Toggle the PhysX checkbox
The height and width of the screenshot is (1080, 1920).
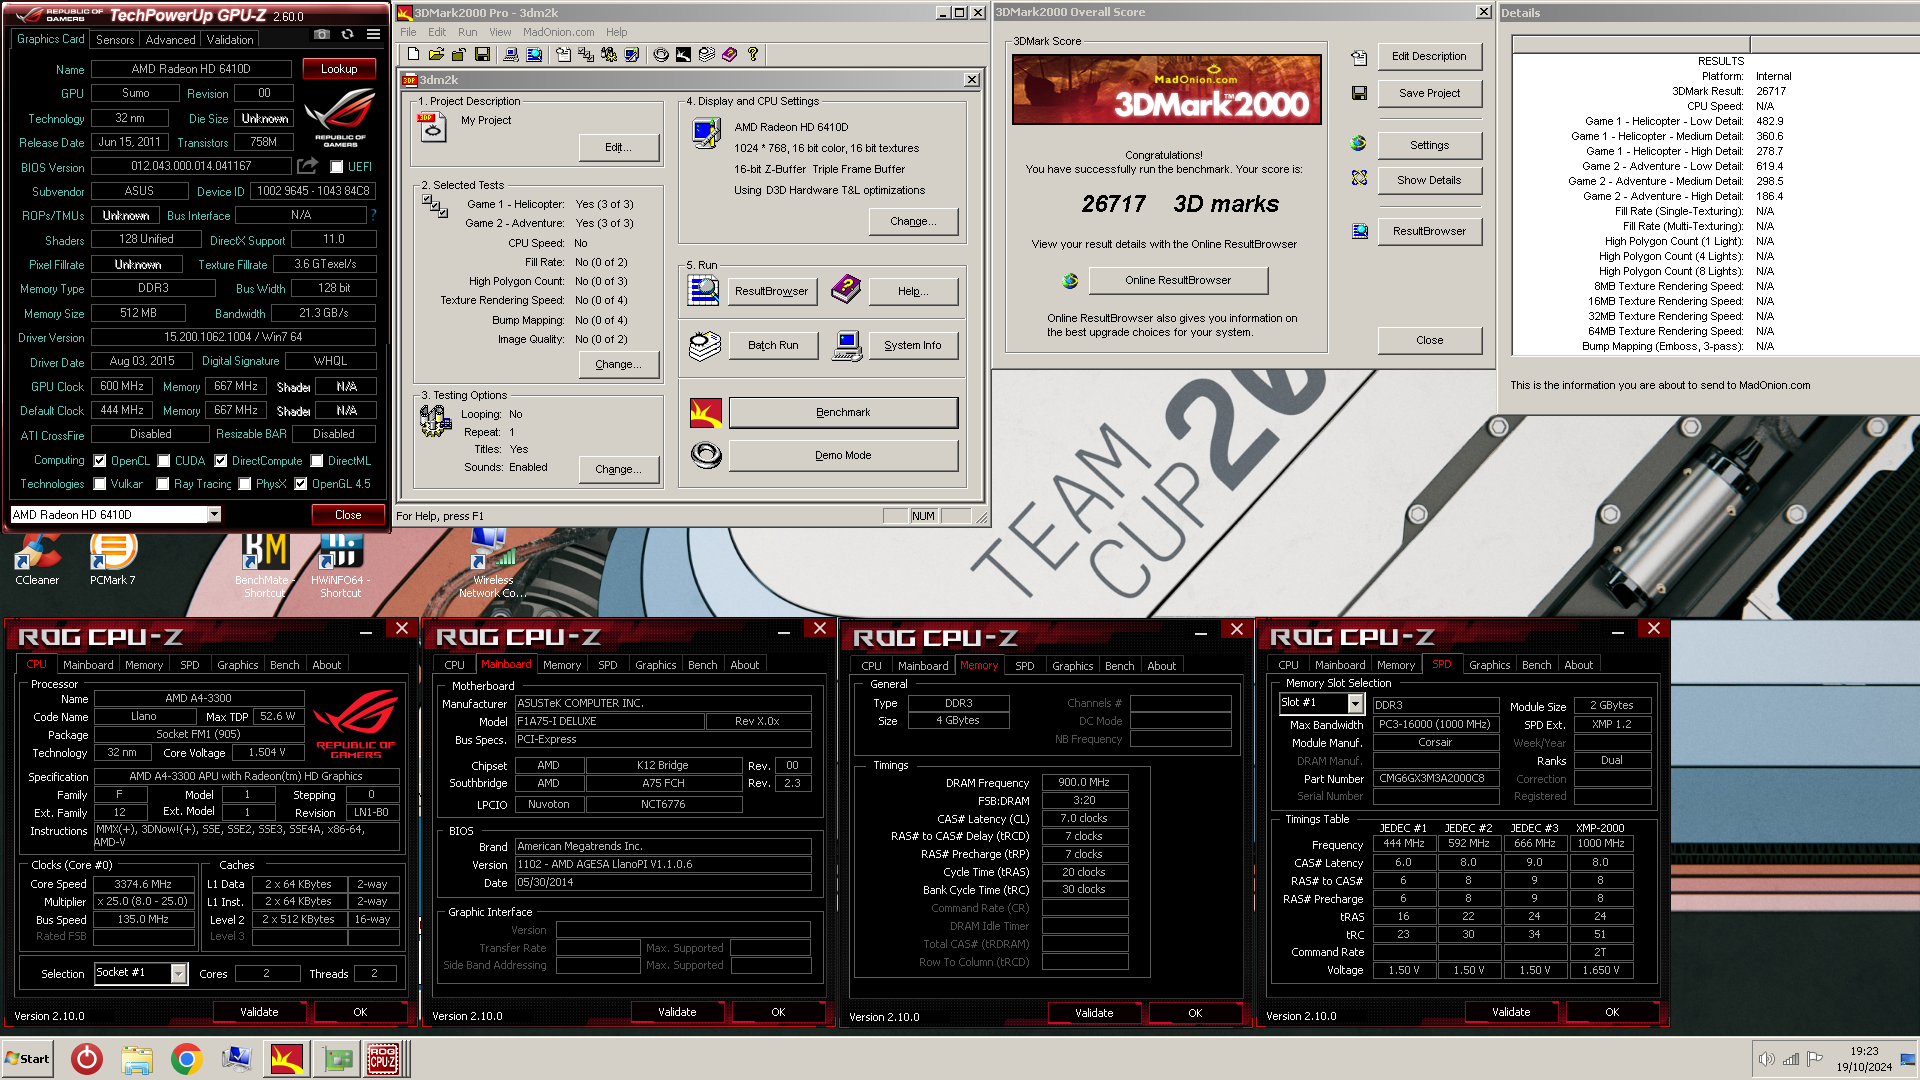coord(245,484)
